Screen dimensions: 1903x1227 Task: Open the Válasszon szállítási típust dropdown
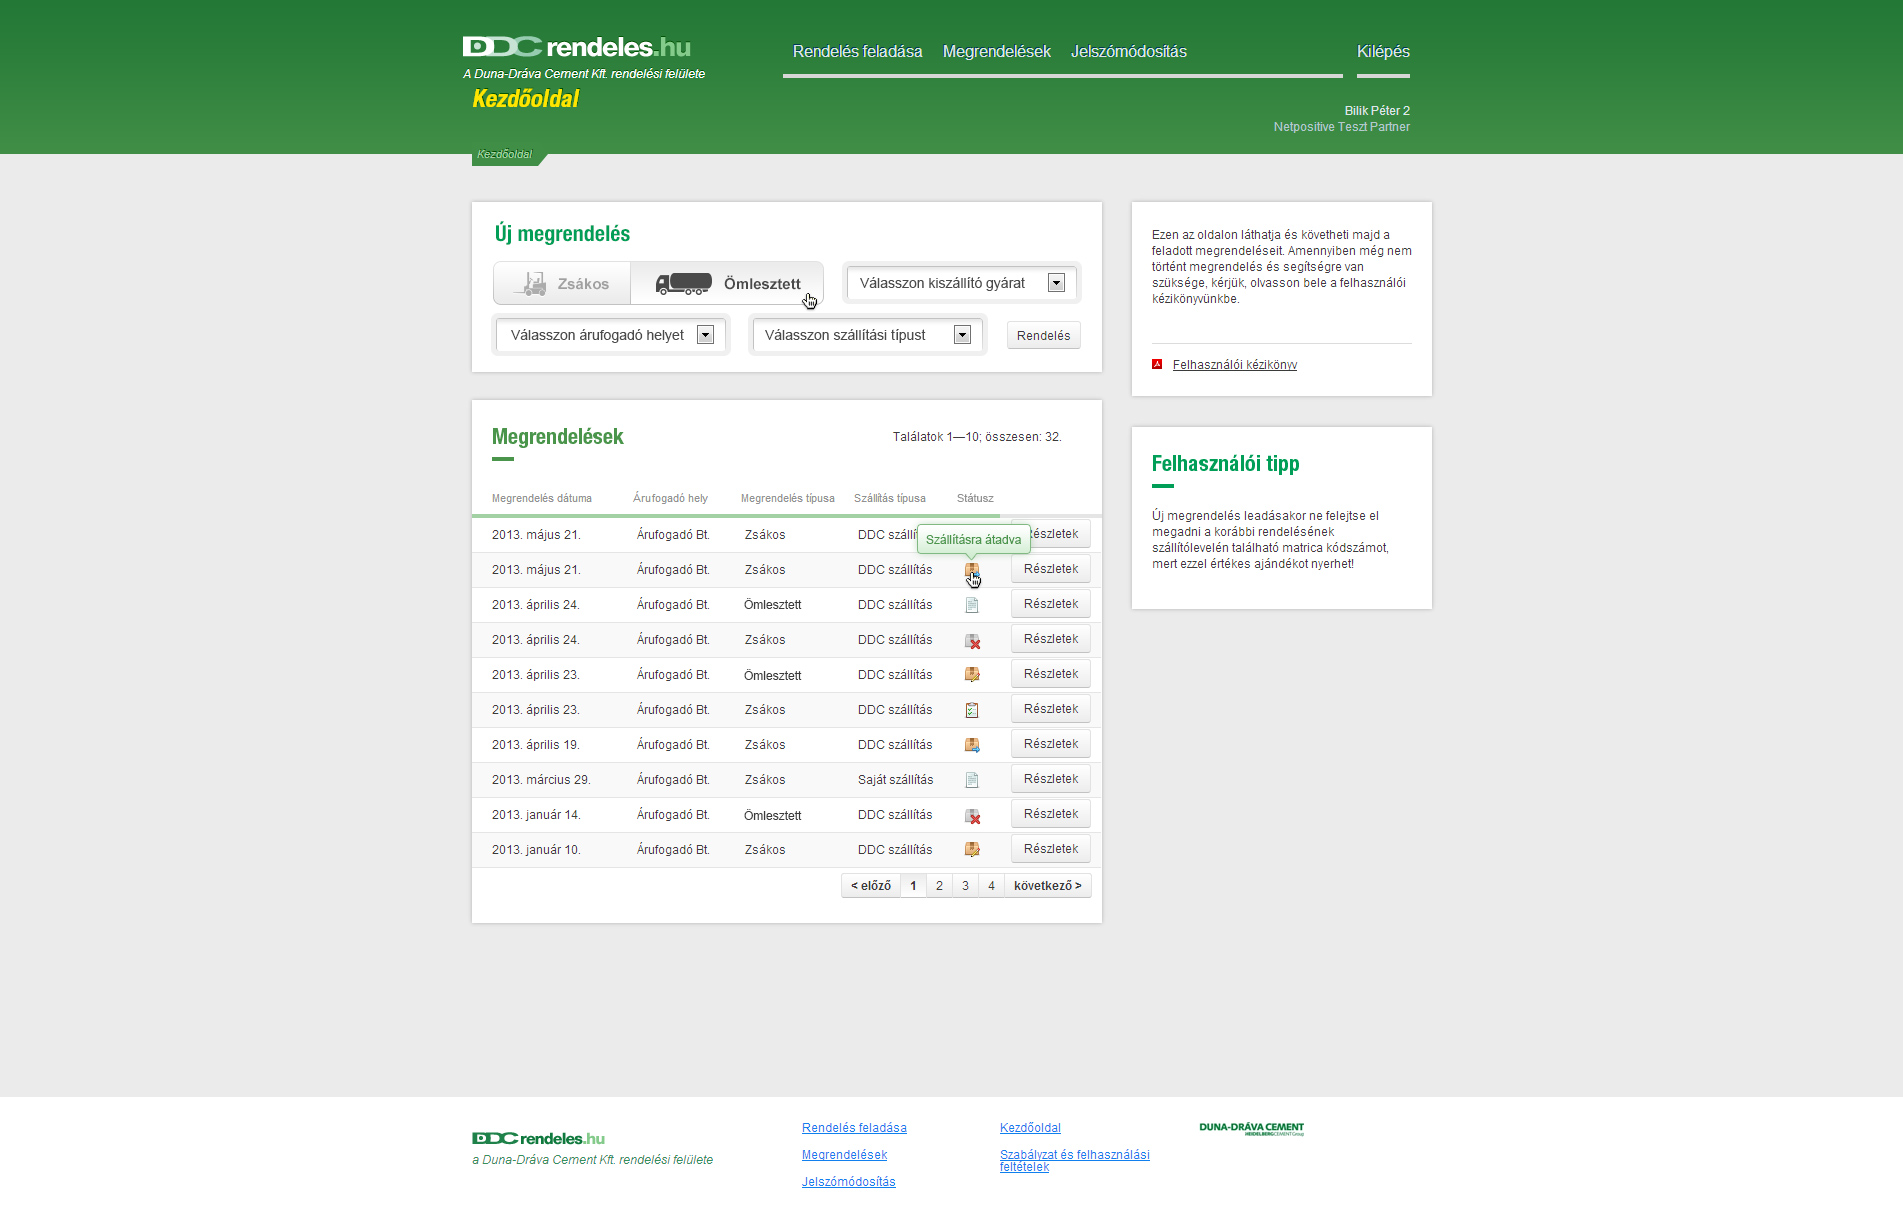(867, 335)
